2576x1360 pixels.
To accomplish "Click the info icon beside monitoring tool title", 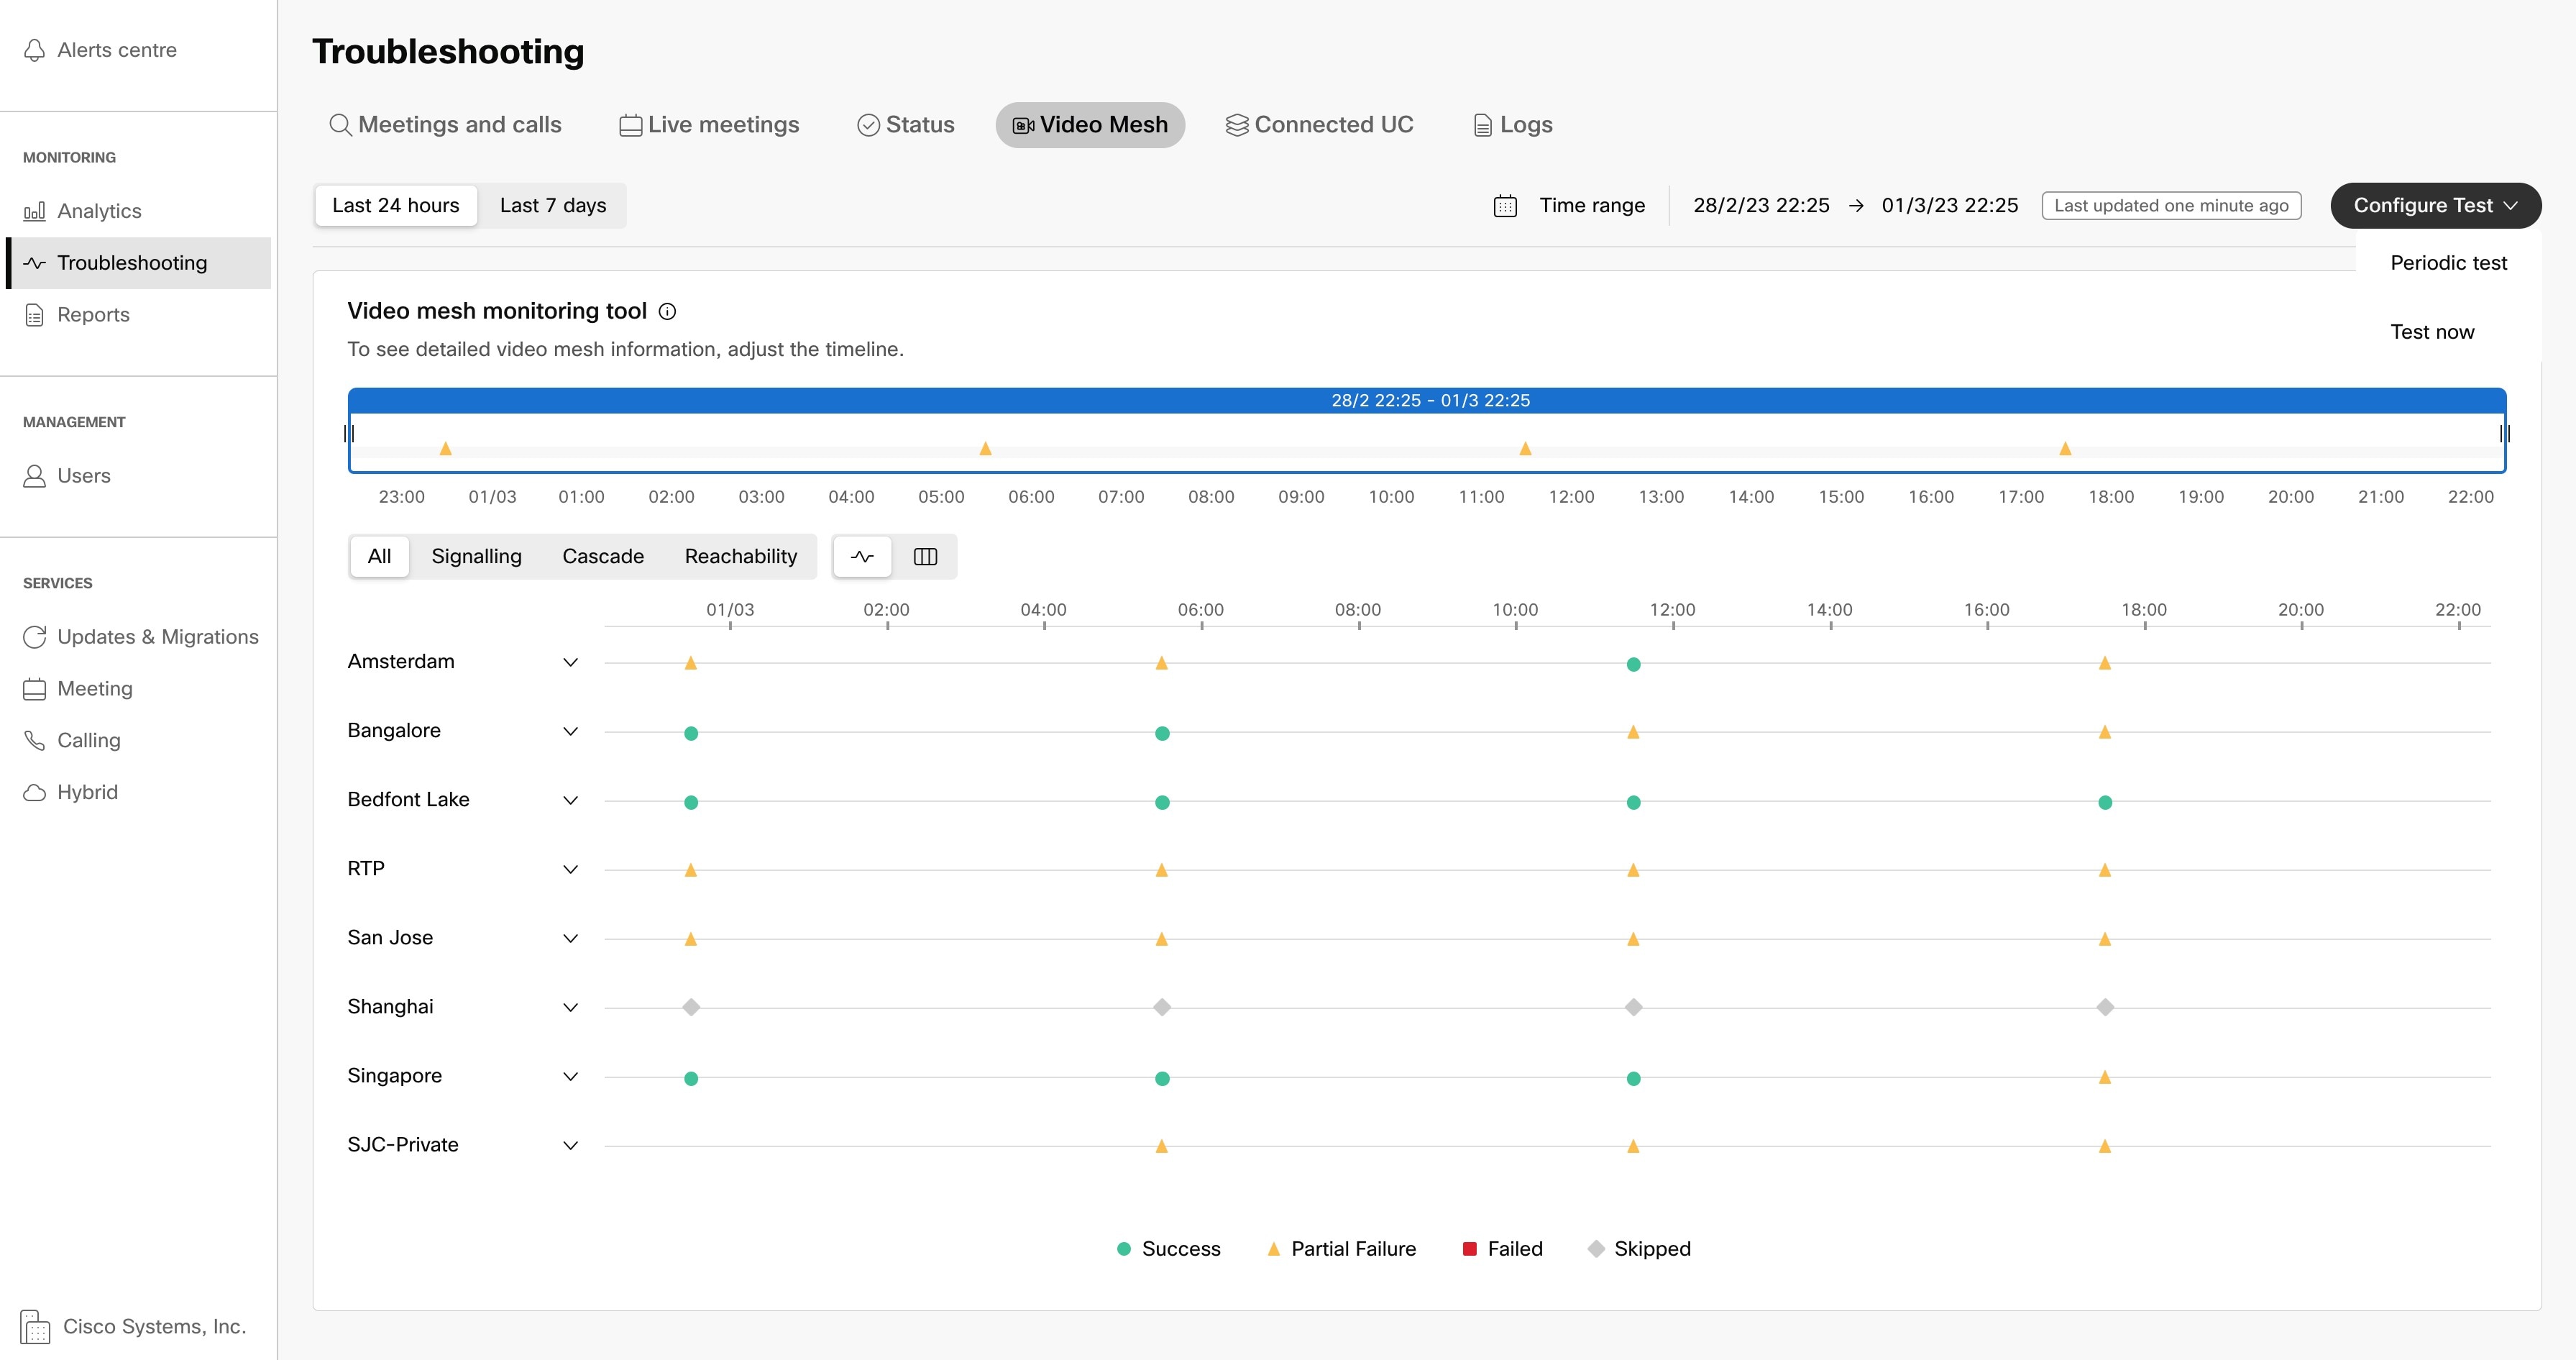I will point(668,312).
